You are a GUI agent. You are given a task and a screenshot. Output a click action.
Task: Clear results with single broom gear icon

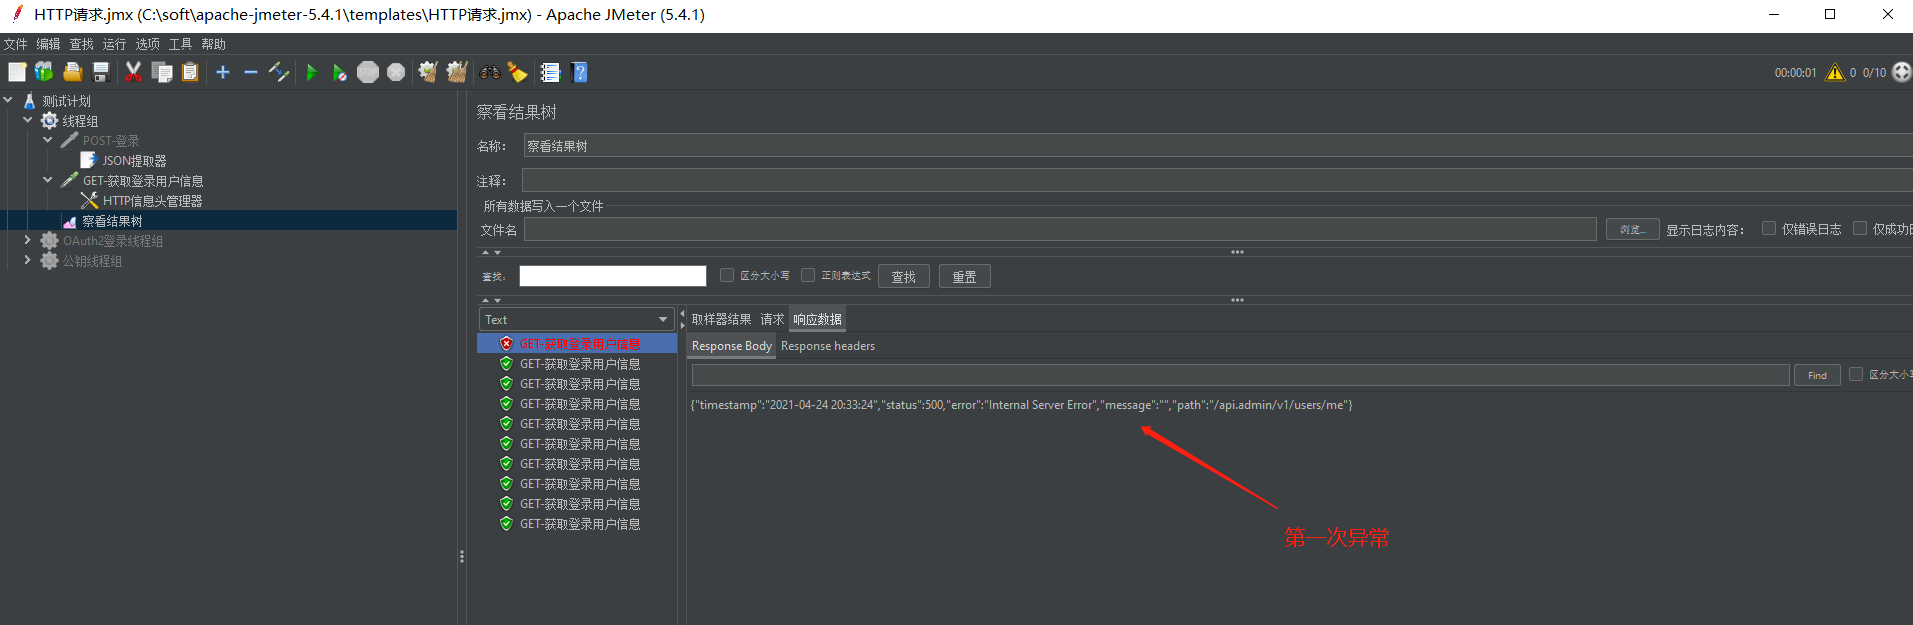pos(428,72)
